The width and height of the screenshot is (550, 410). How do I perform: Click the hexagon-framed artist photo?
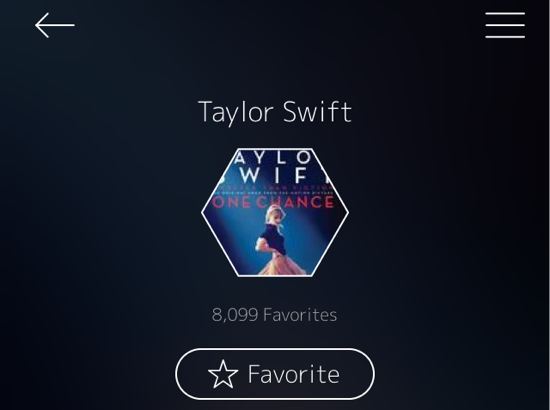tap(275, 213)
